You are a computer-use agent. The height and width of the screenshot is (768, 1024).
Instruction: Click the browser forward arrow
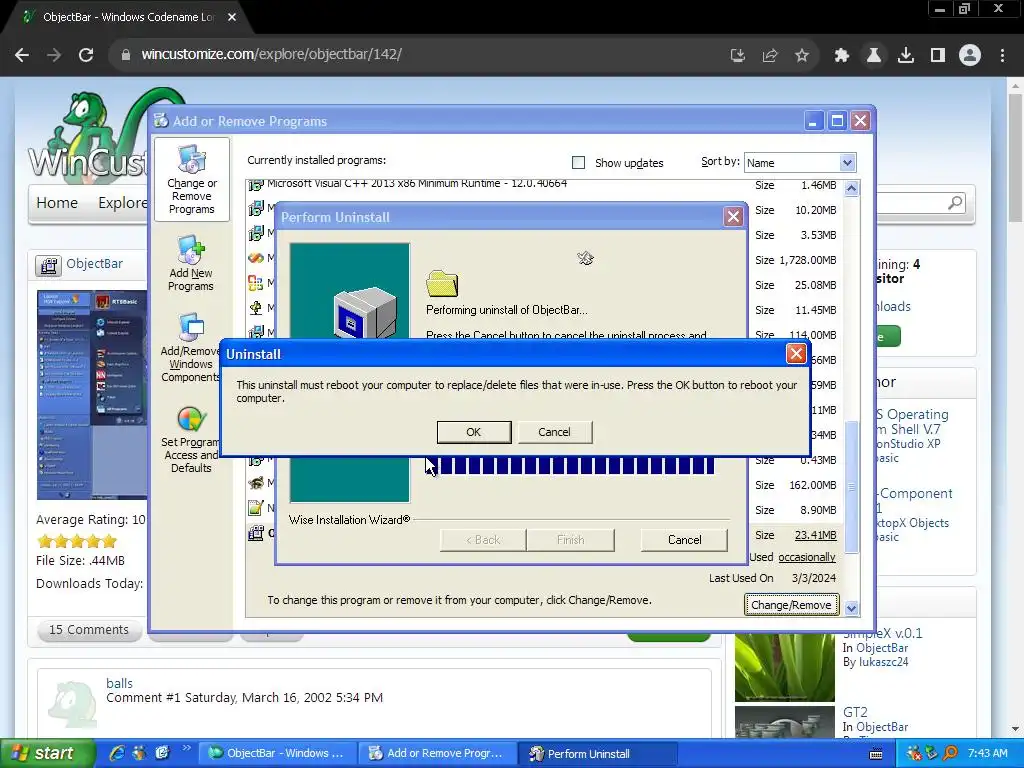pyautogui.click(x=54, y=55)
